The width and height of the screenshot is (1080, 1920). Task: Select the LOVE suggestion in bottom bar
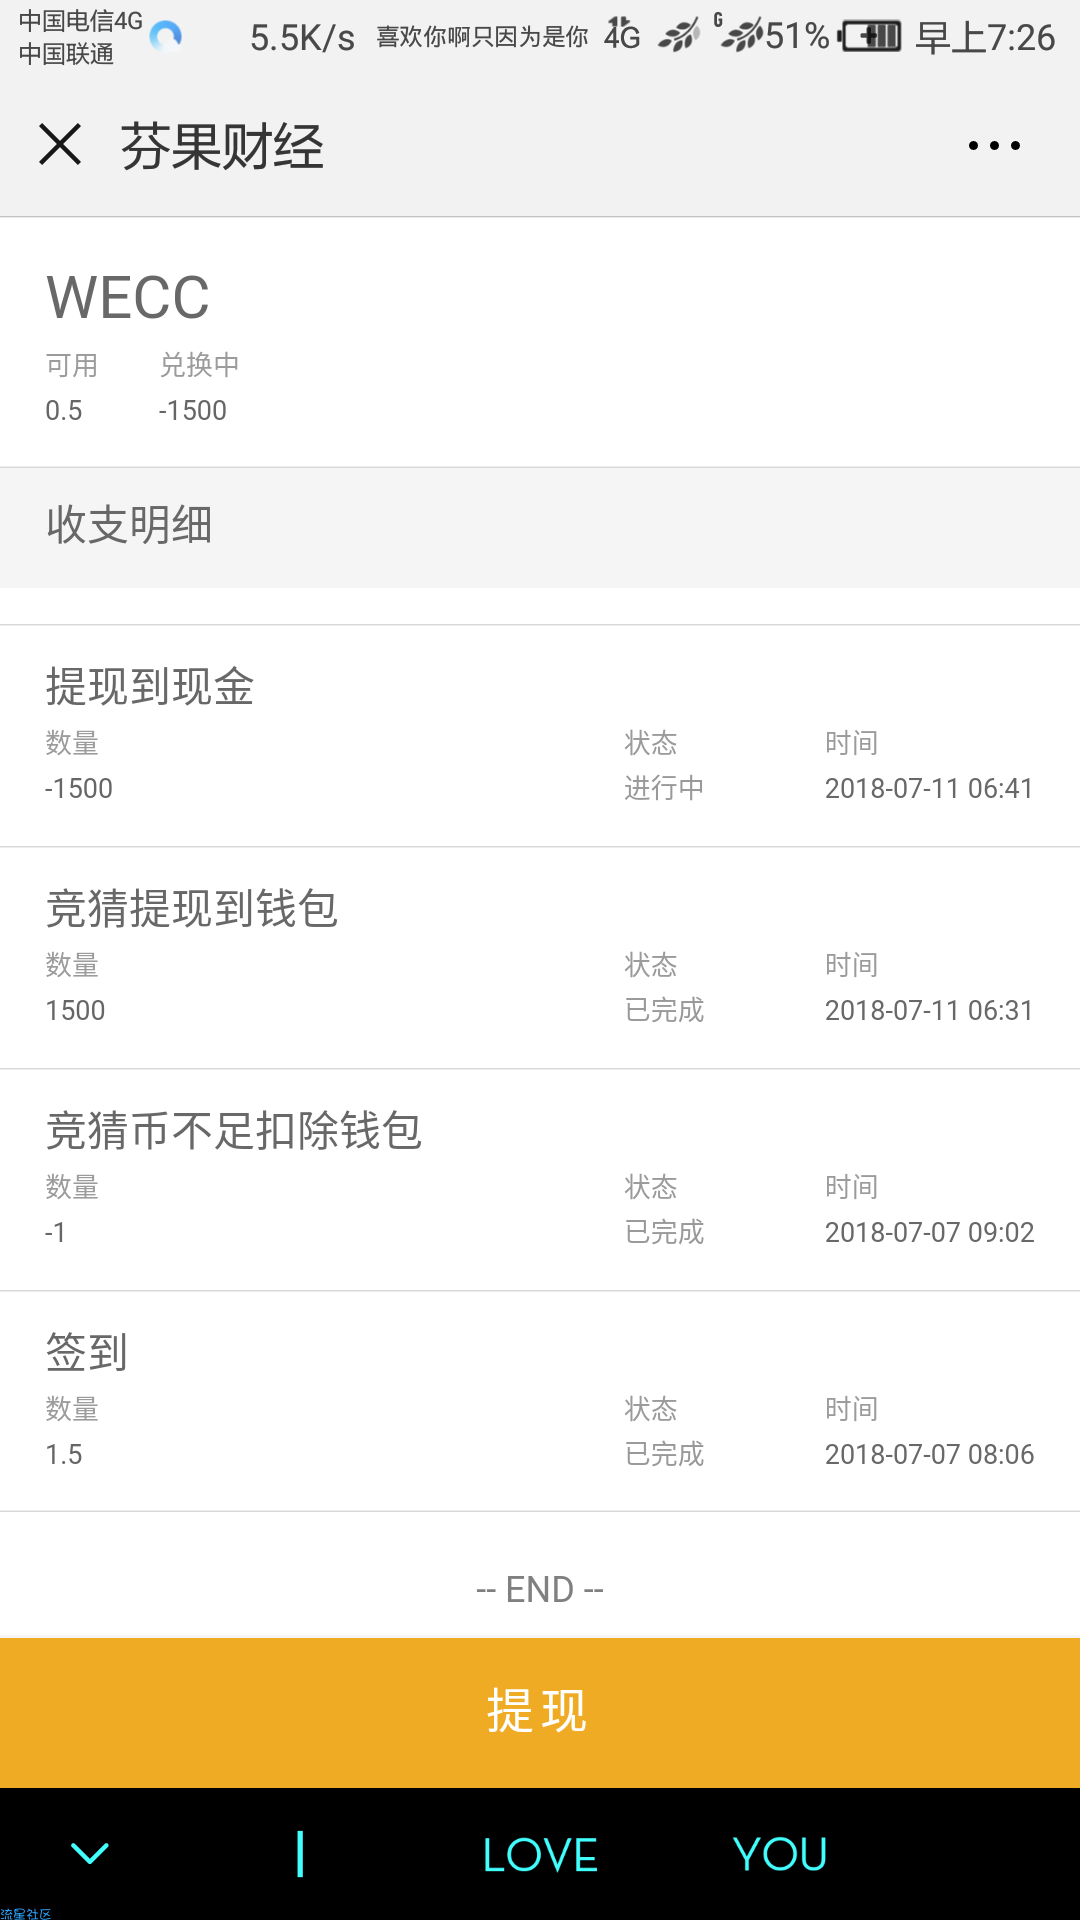coord(540,1855)
